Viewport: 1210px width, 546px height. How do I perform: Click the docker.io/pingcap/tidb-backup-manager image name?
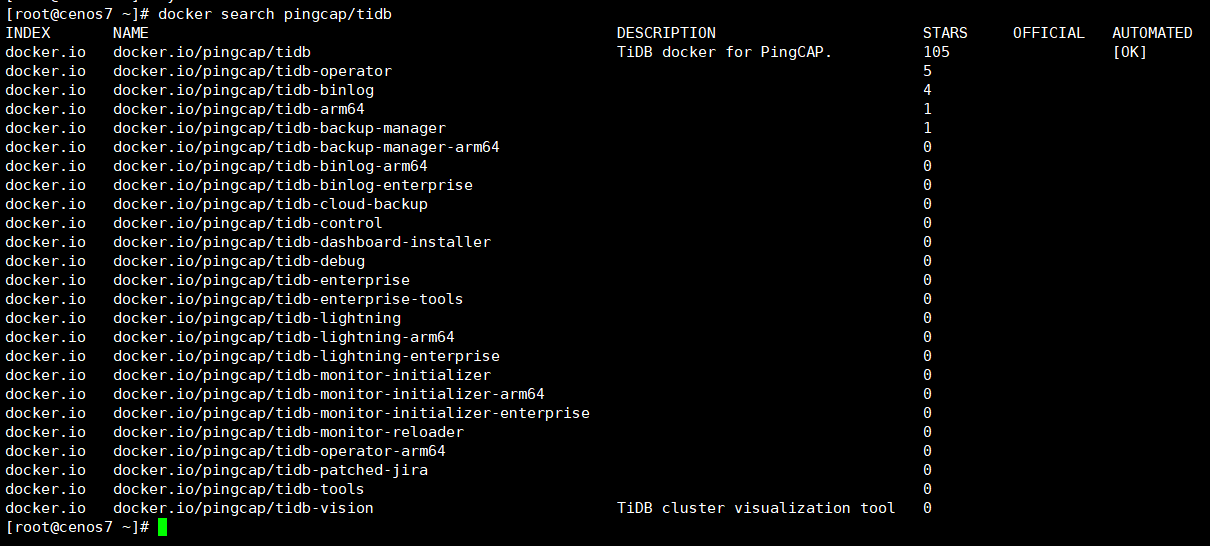coord(279,128)
